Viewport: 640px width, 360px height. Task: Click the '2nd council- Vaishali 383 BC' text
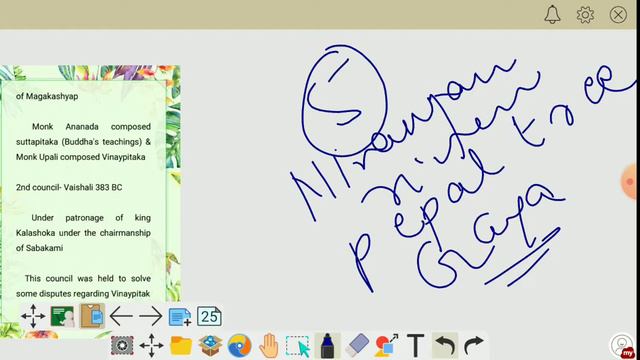[69, 187]
